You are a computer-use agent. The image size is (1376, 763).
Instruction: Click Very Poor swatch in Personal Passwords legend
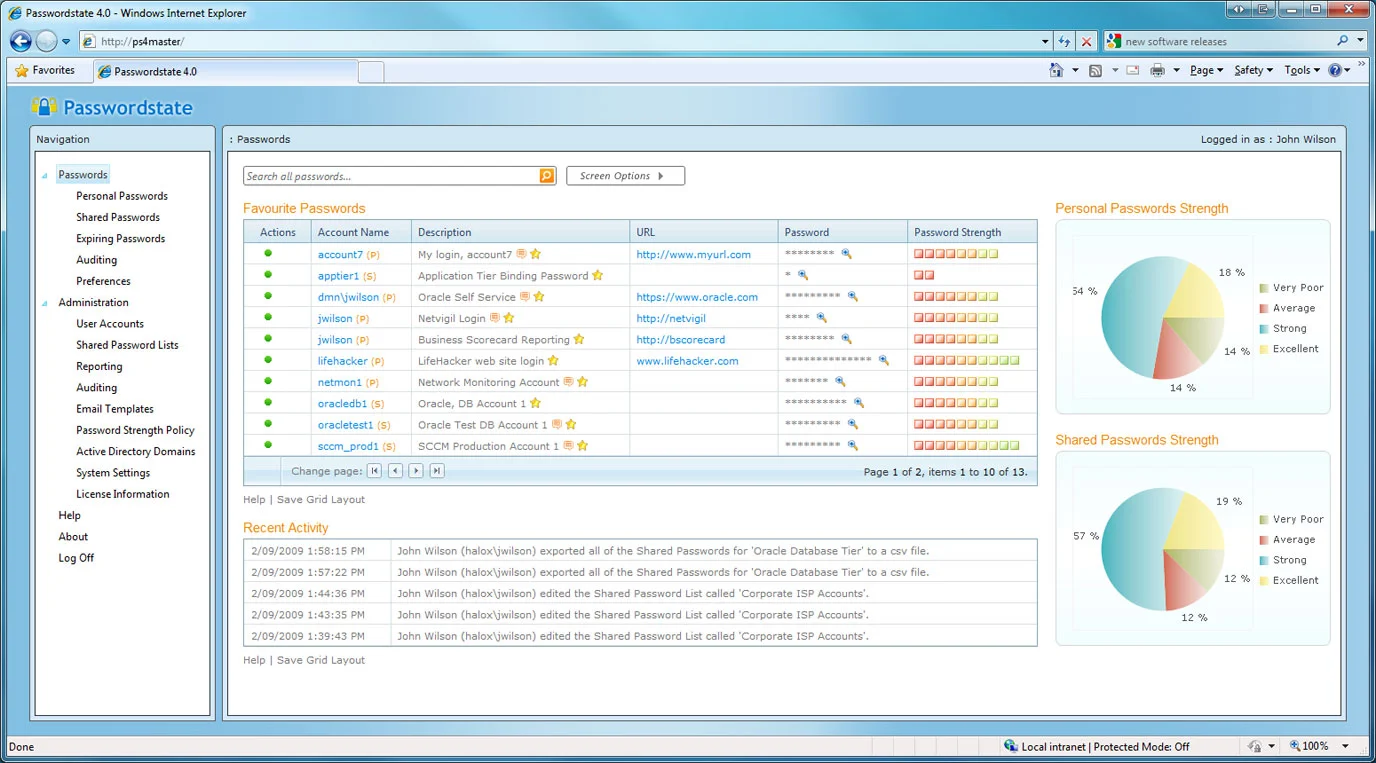[x=1264, y=288]
